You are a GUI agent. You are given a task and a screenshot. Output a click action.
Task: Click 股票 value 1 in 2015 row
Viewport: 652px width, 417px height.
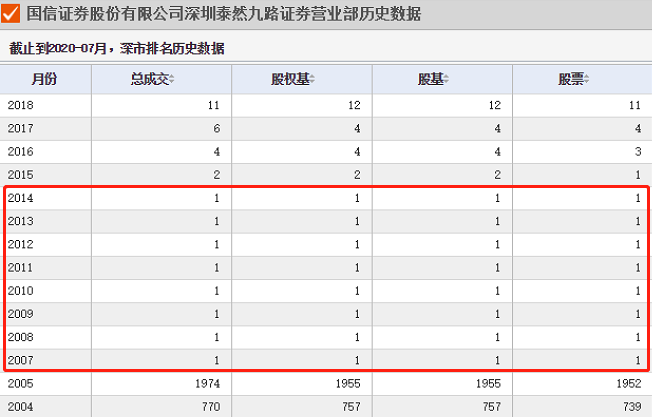[x=638, y=175]
